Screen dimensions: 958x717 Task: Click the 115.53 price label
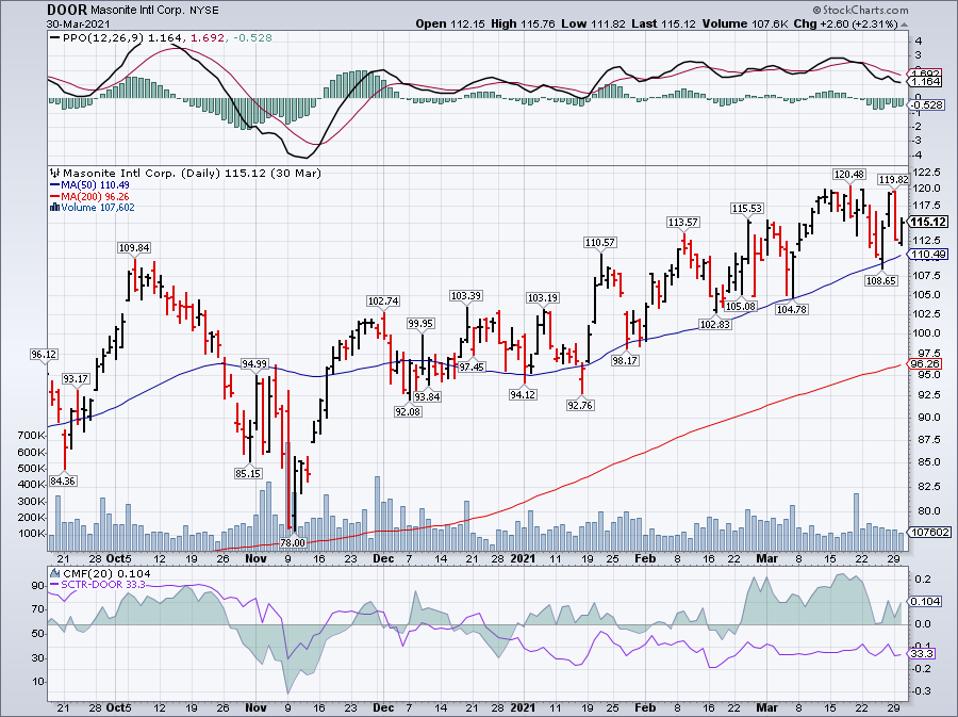tap(747, 208)
